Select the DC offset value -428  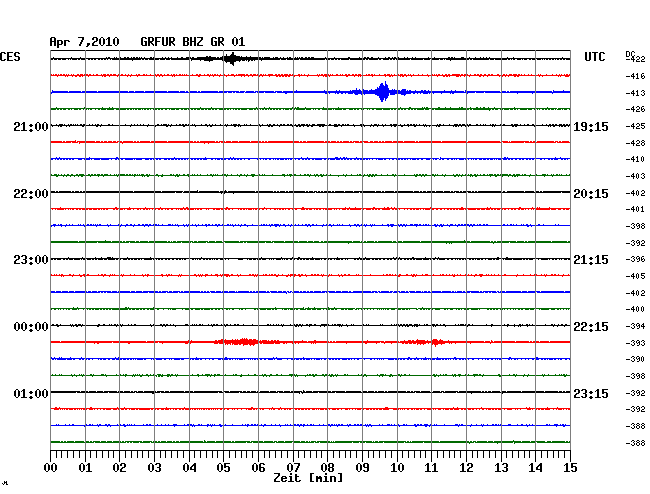(x=635, y=143)
